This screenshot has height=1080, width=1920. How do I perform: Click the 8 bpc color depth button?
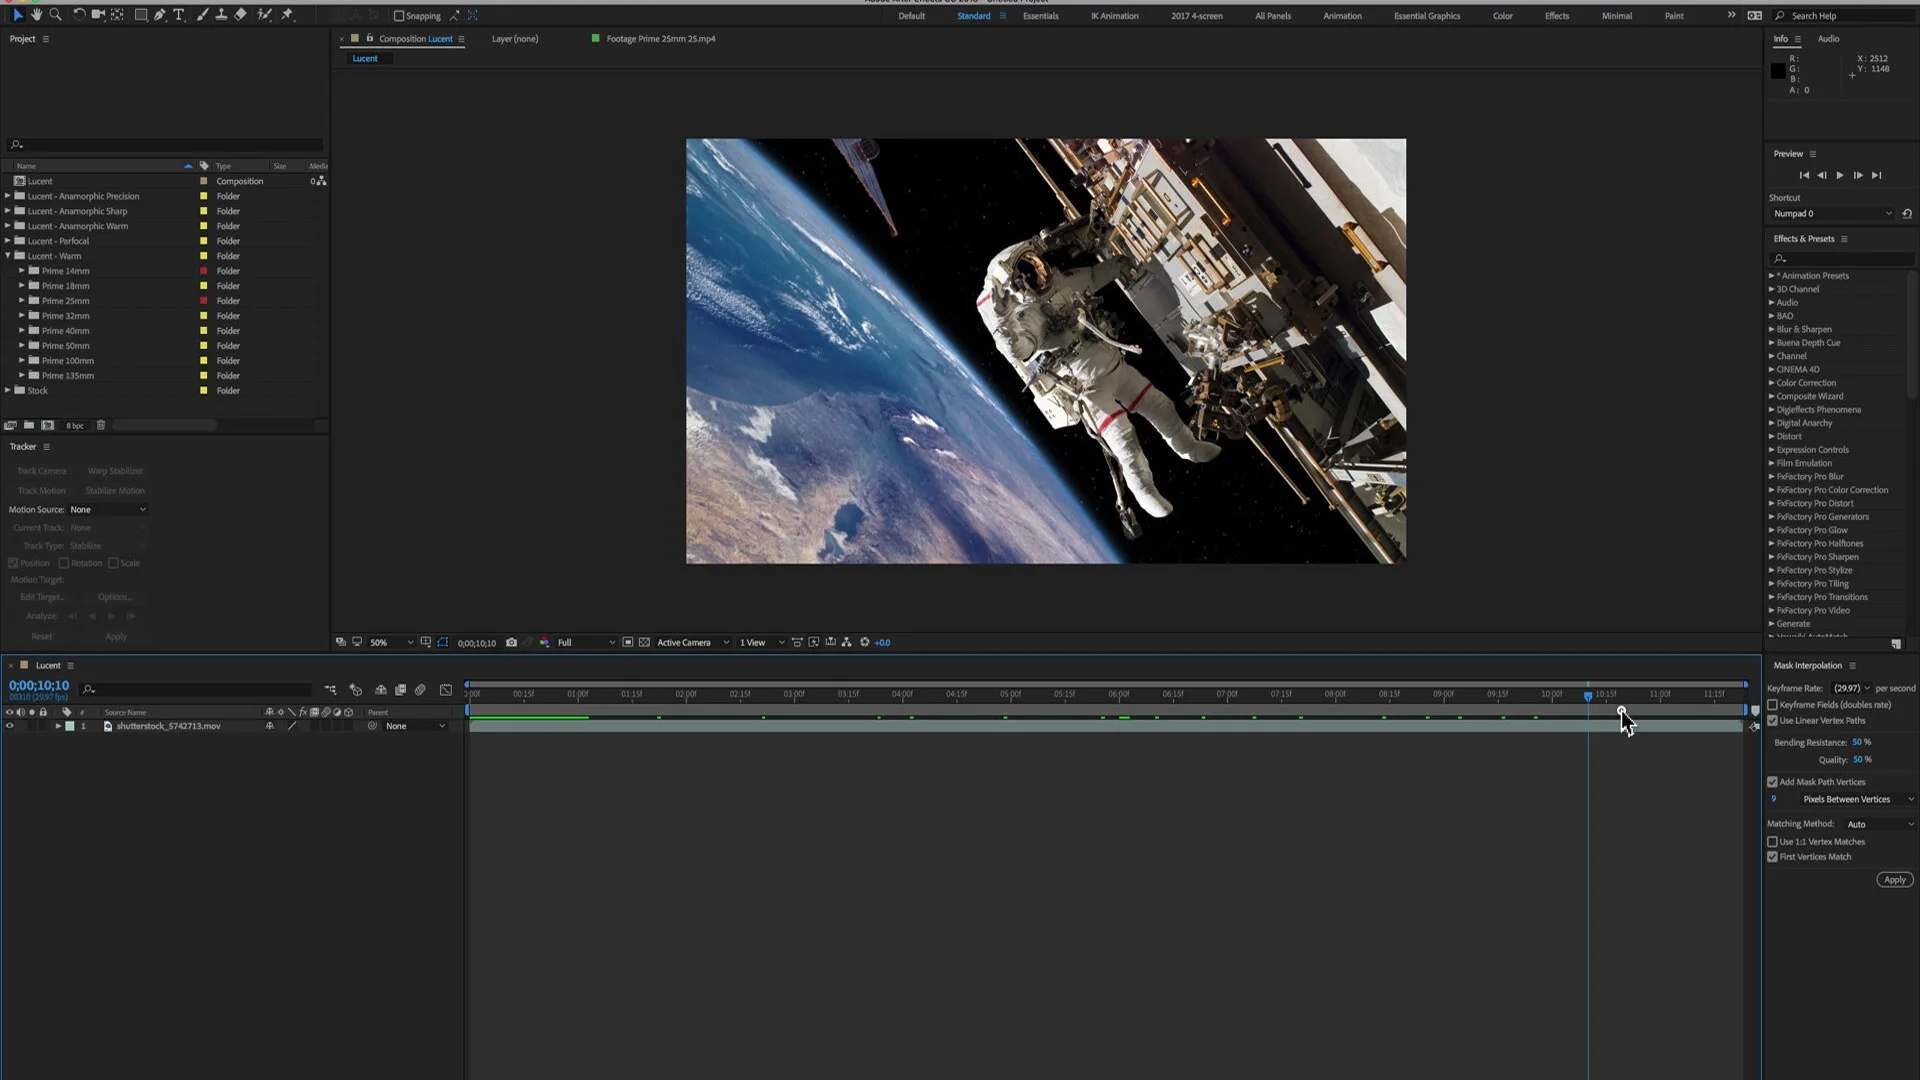click(75, 426)
